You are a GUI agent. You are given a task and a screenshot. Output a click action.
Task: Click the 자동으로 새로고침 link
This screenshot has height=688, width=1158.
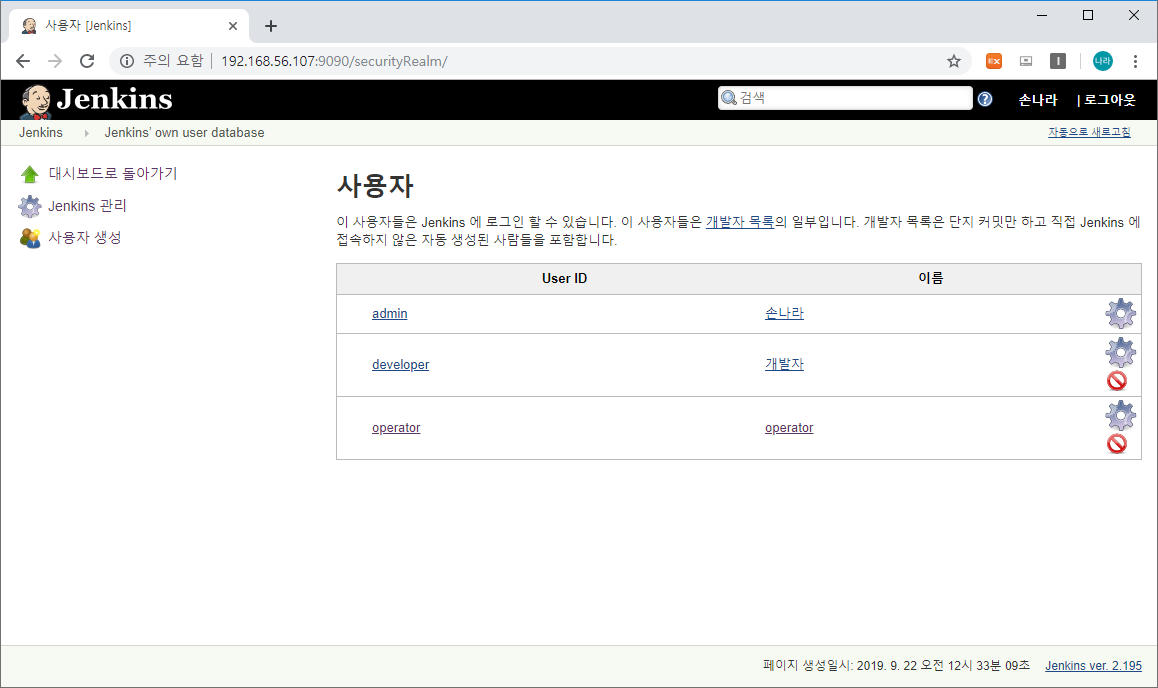coord(1089,132)
